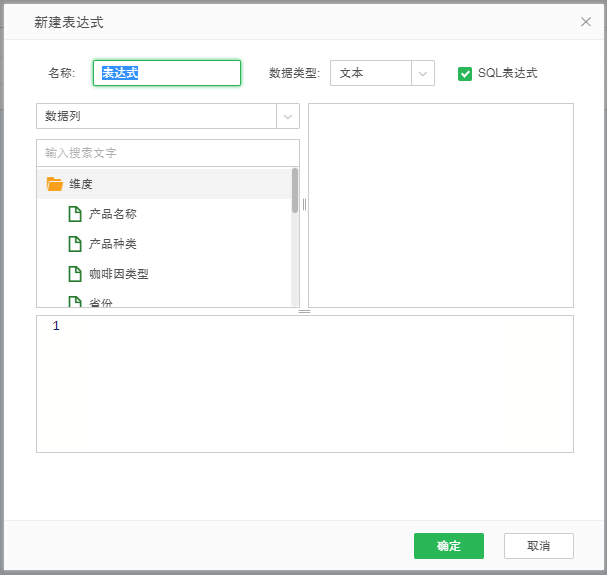Focus the 名称 text input
Screen dimensions: 607x575
click(x=167, y=74)
